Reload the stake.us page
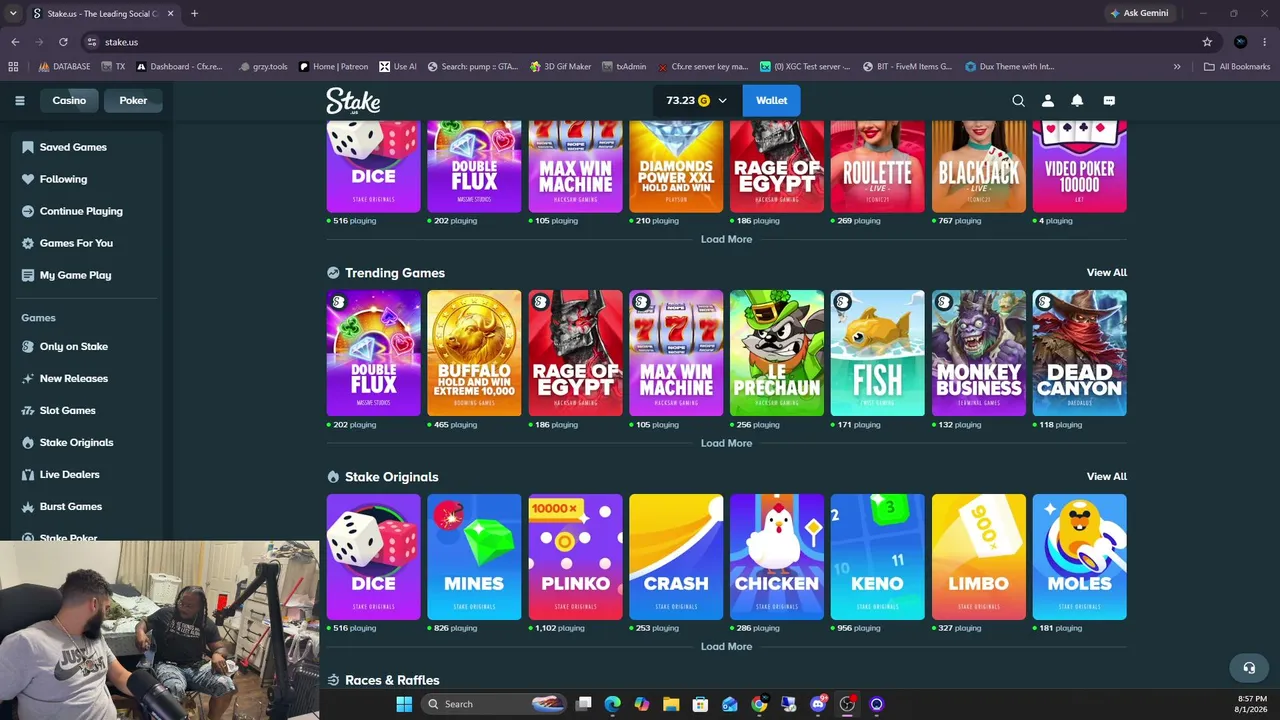This screenshot has height=720, width=1280. tap(63, 42)
